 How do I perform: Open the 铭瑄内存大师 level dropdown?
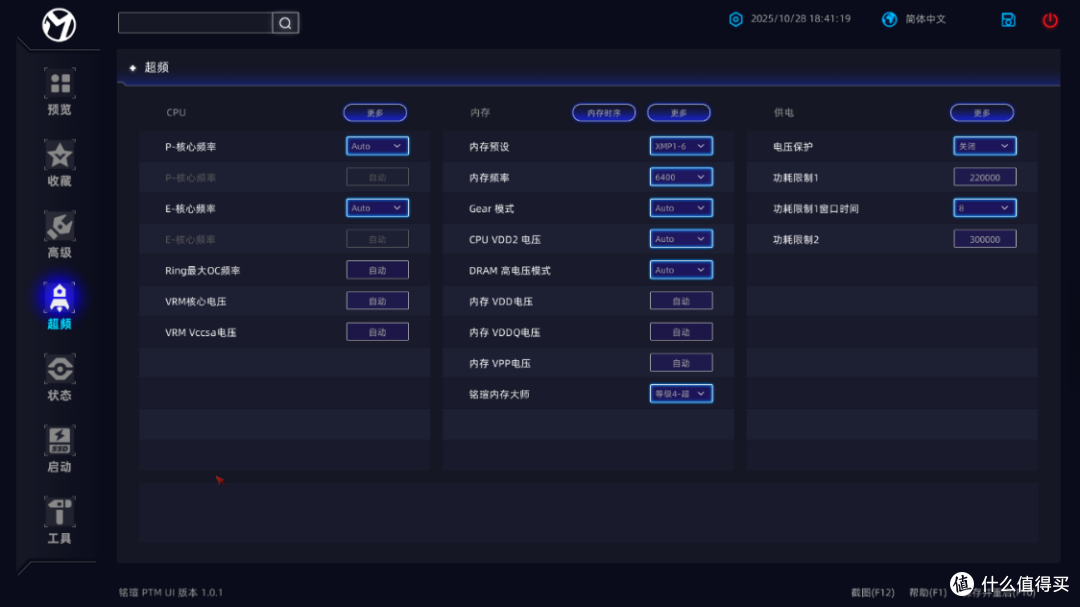click(681, 394)
